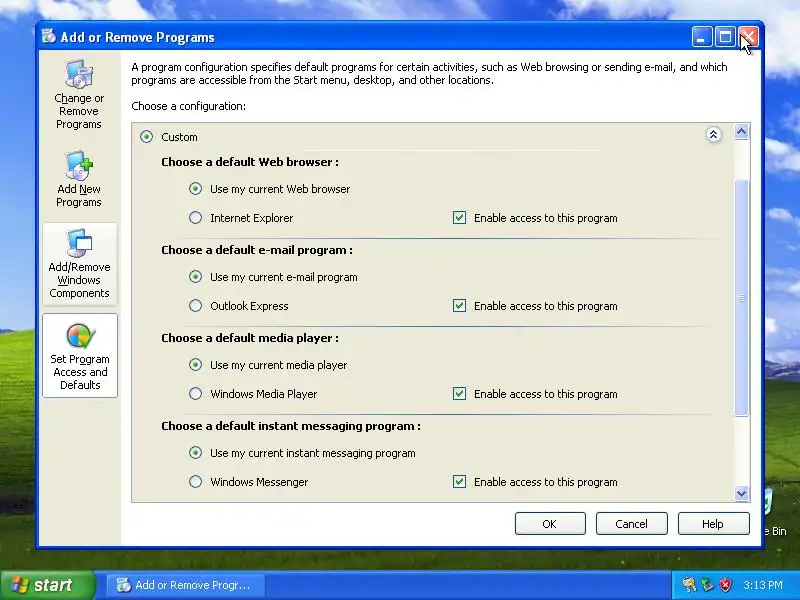Close the Add or Remove Programs window

click(748, 37)
